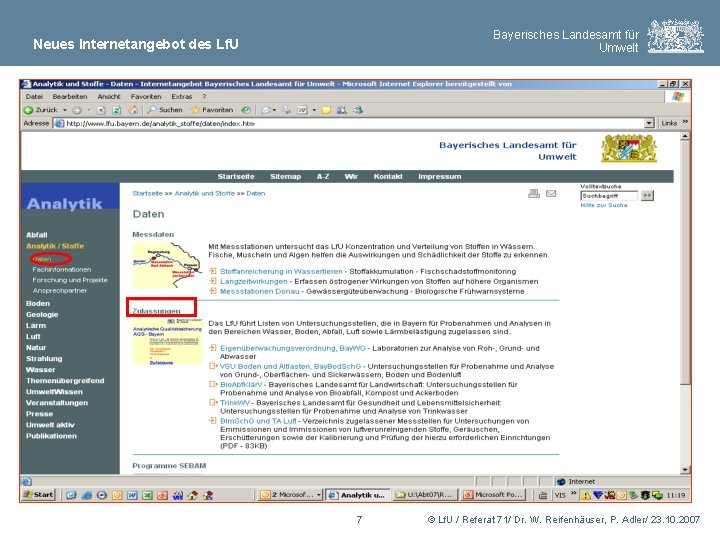
Task: Open the Mail button dropdown arrow
Action: point(275,110)
